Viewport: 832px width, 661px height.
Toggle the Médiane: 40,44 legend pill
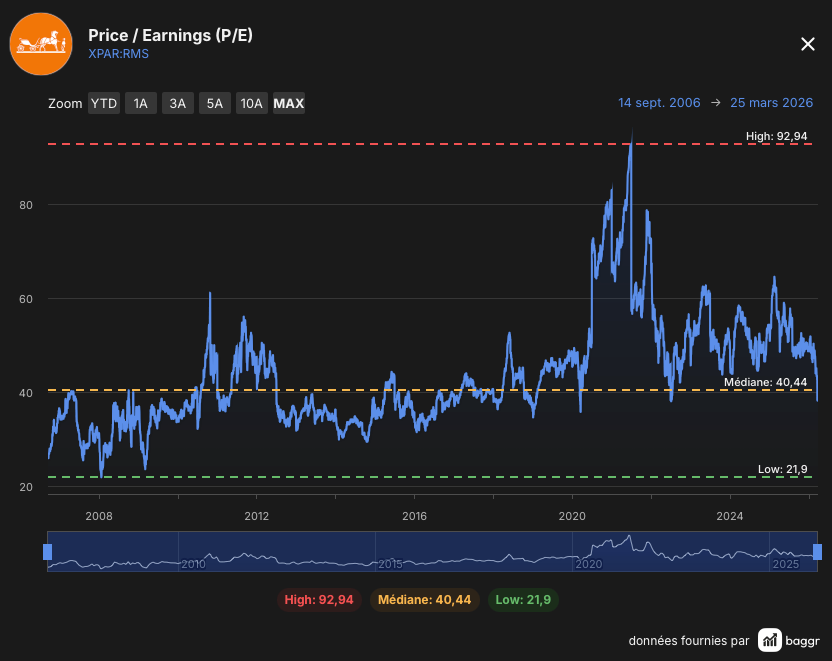pos(424,600)
